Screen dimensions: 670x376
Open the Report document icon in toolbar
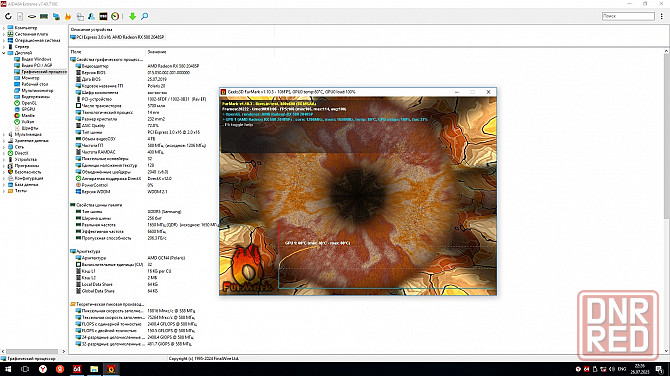tap(20, 16)
